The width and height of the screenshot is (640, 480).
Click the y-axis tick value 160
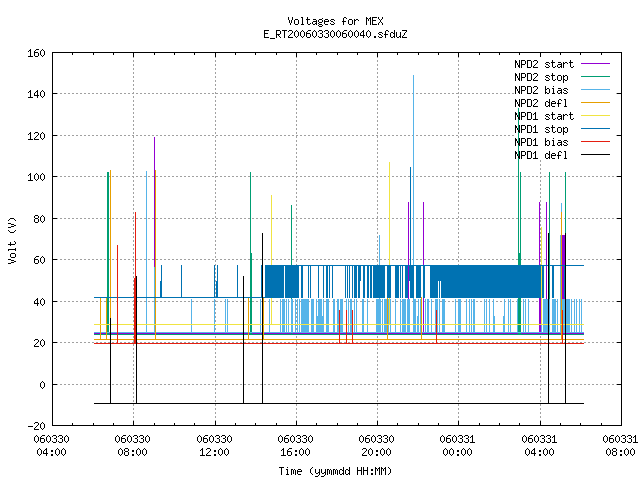click(36, 53)
